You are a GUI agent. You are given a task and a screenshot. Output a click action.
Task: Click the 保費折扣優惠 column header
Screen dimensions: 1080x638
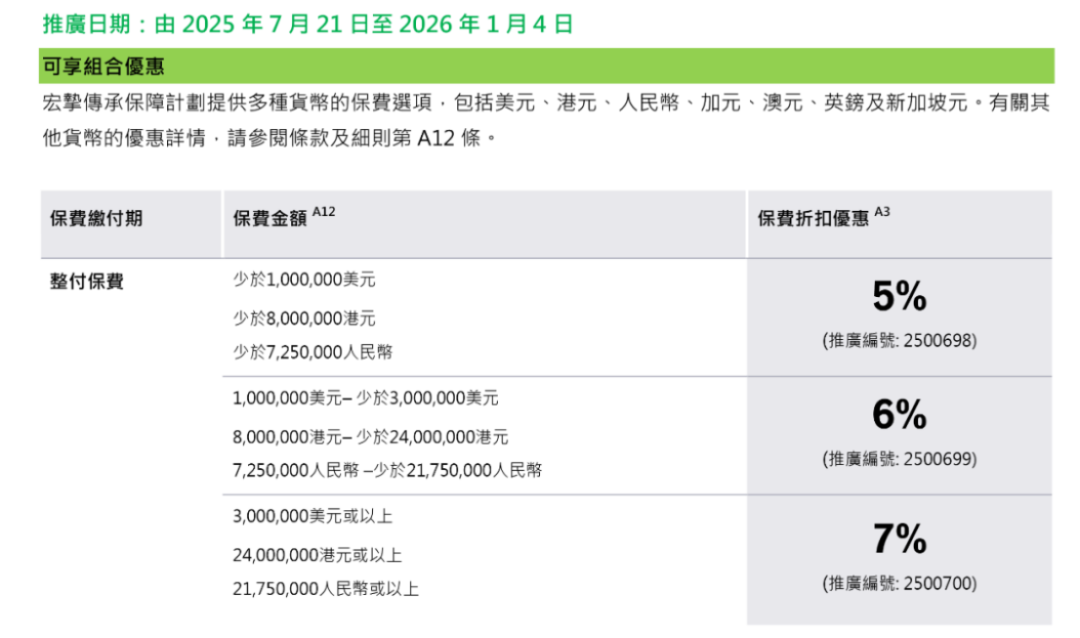[813, 218]
